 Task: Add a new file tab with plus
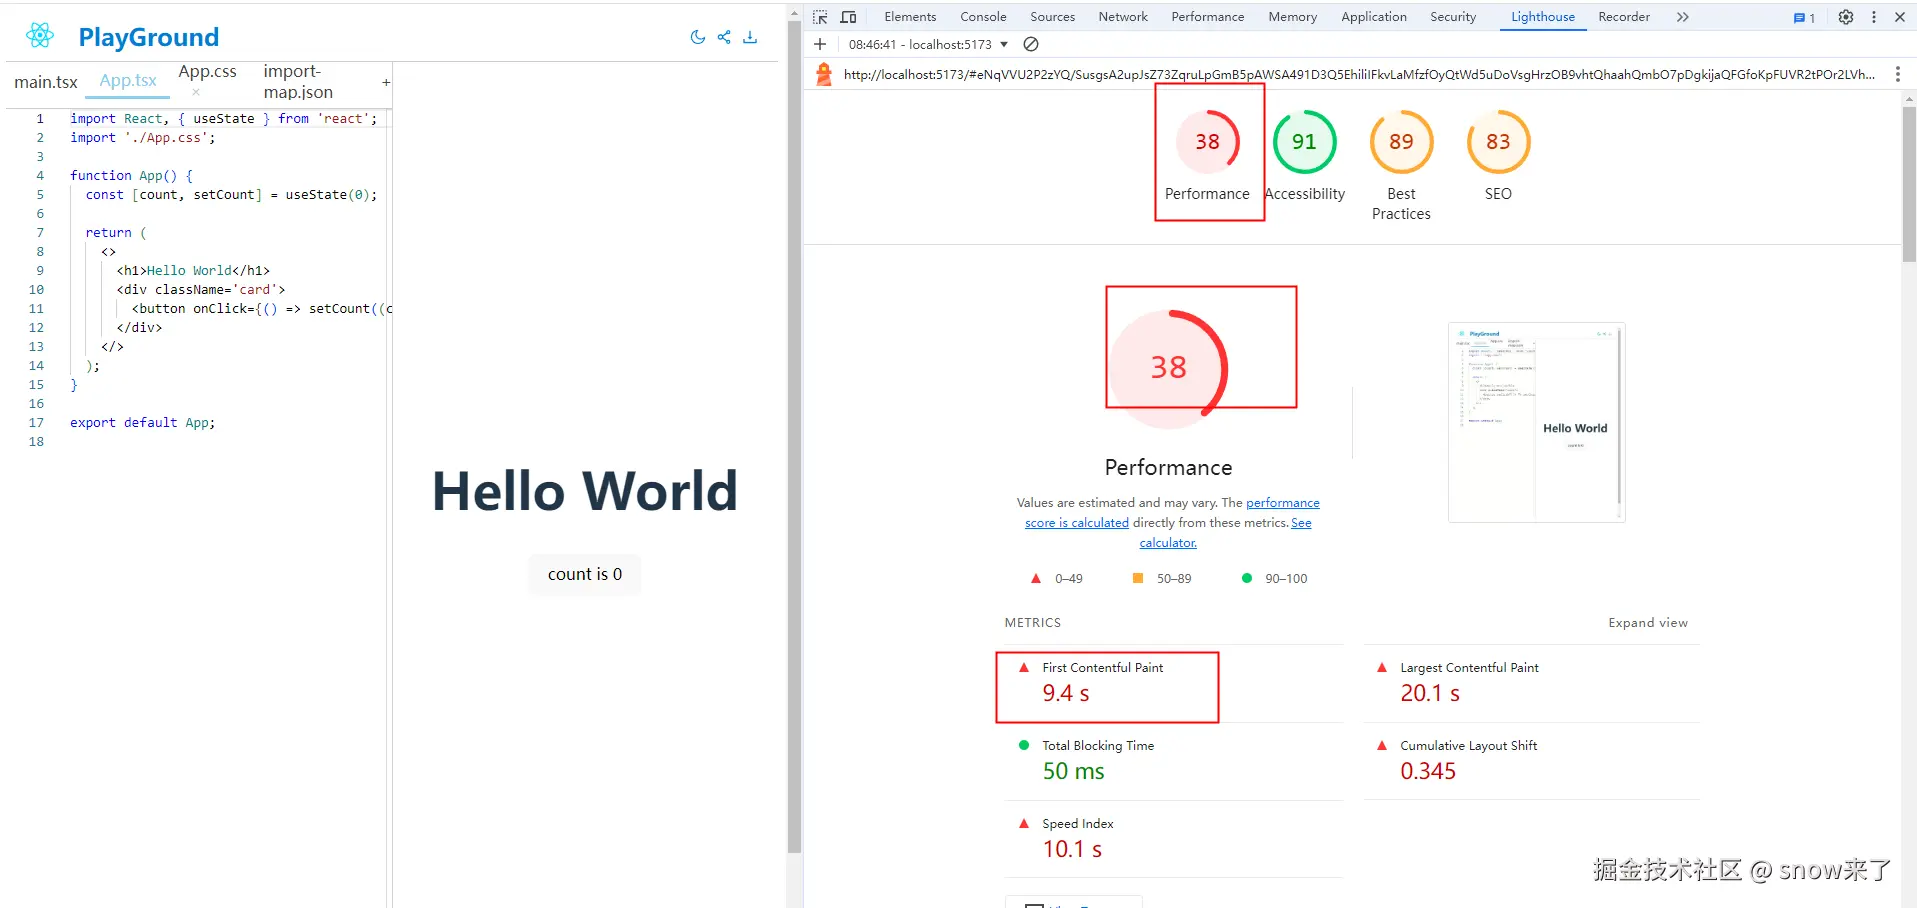pos(386,82)
